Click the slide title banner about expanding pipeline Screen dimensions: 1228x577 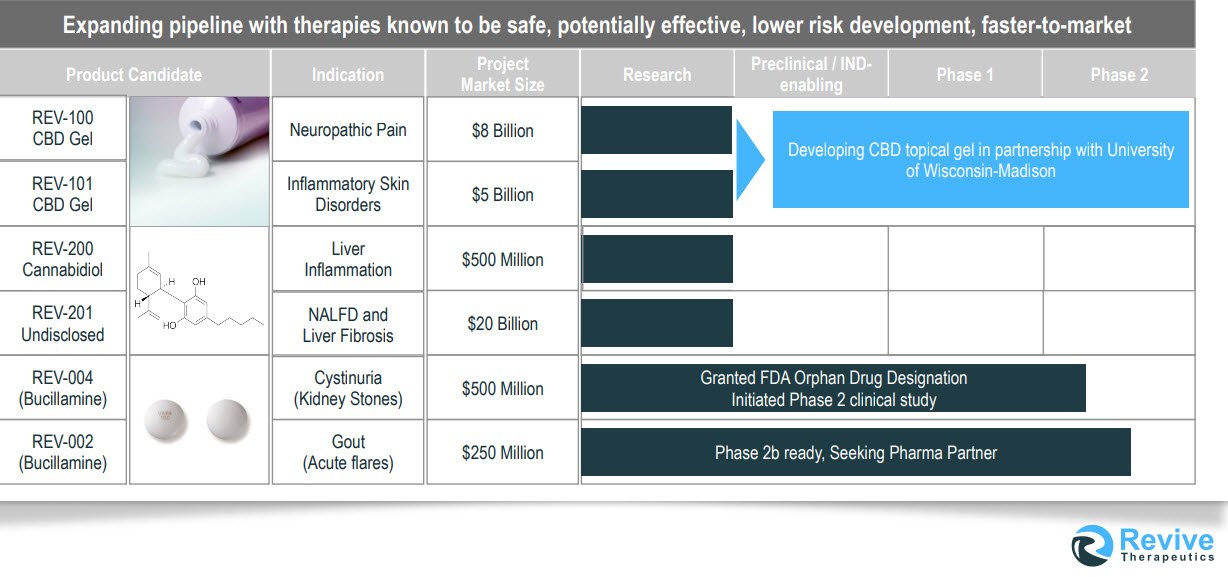597,25
